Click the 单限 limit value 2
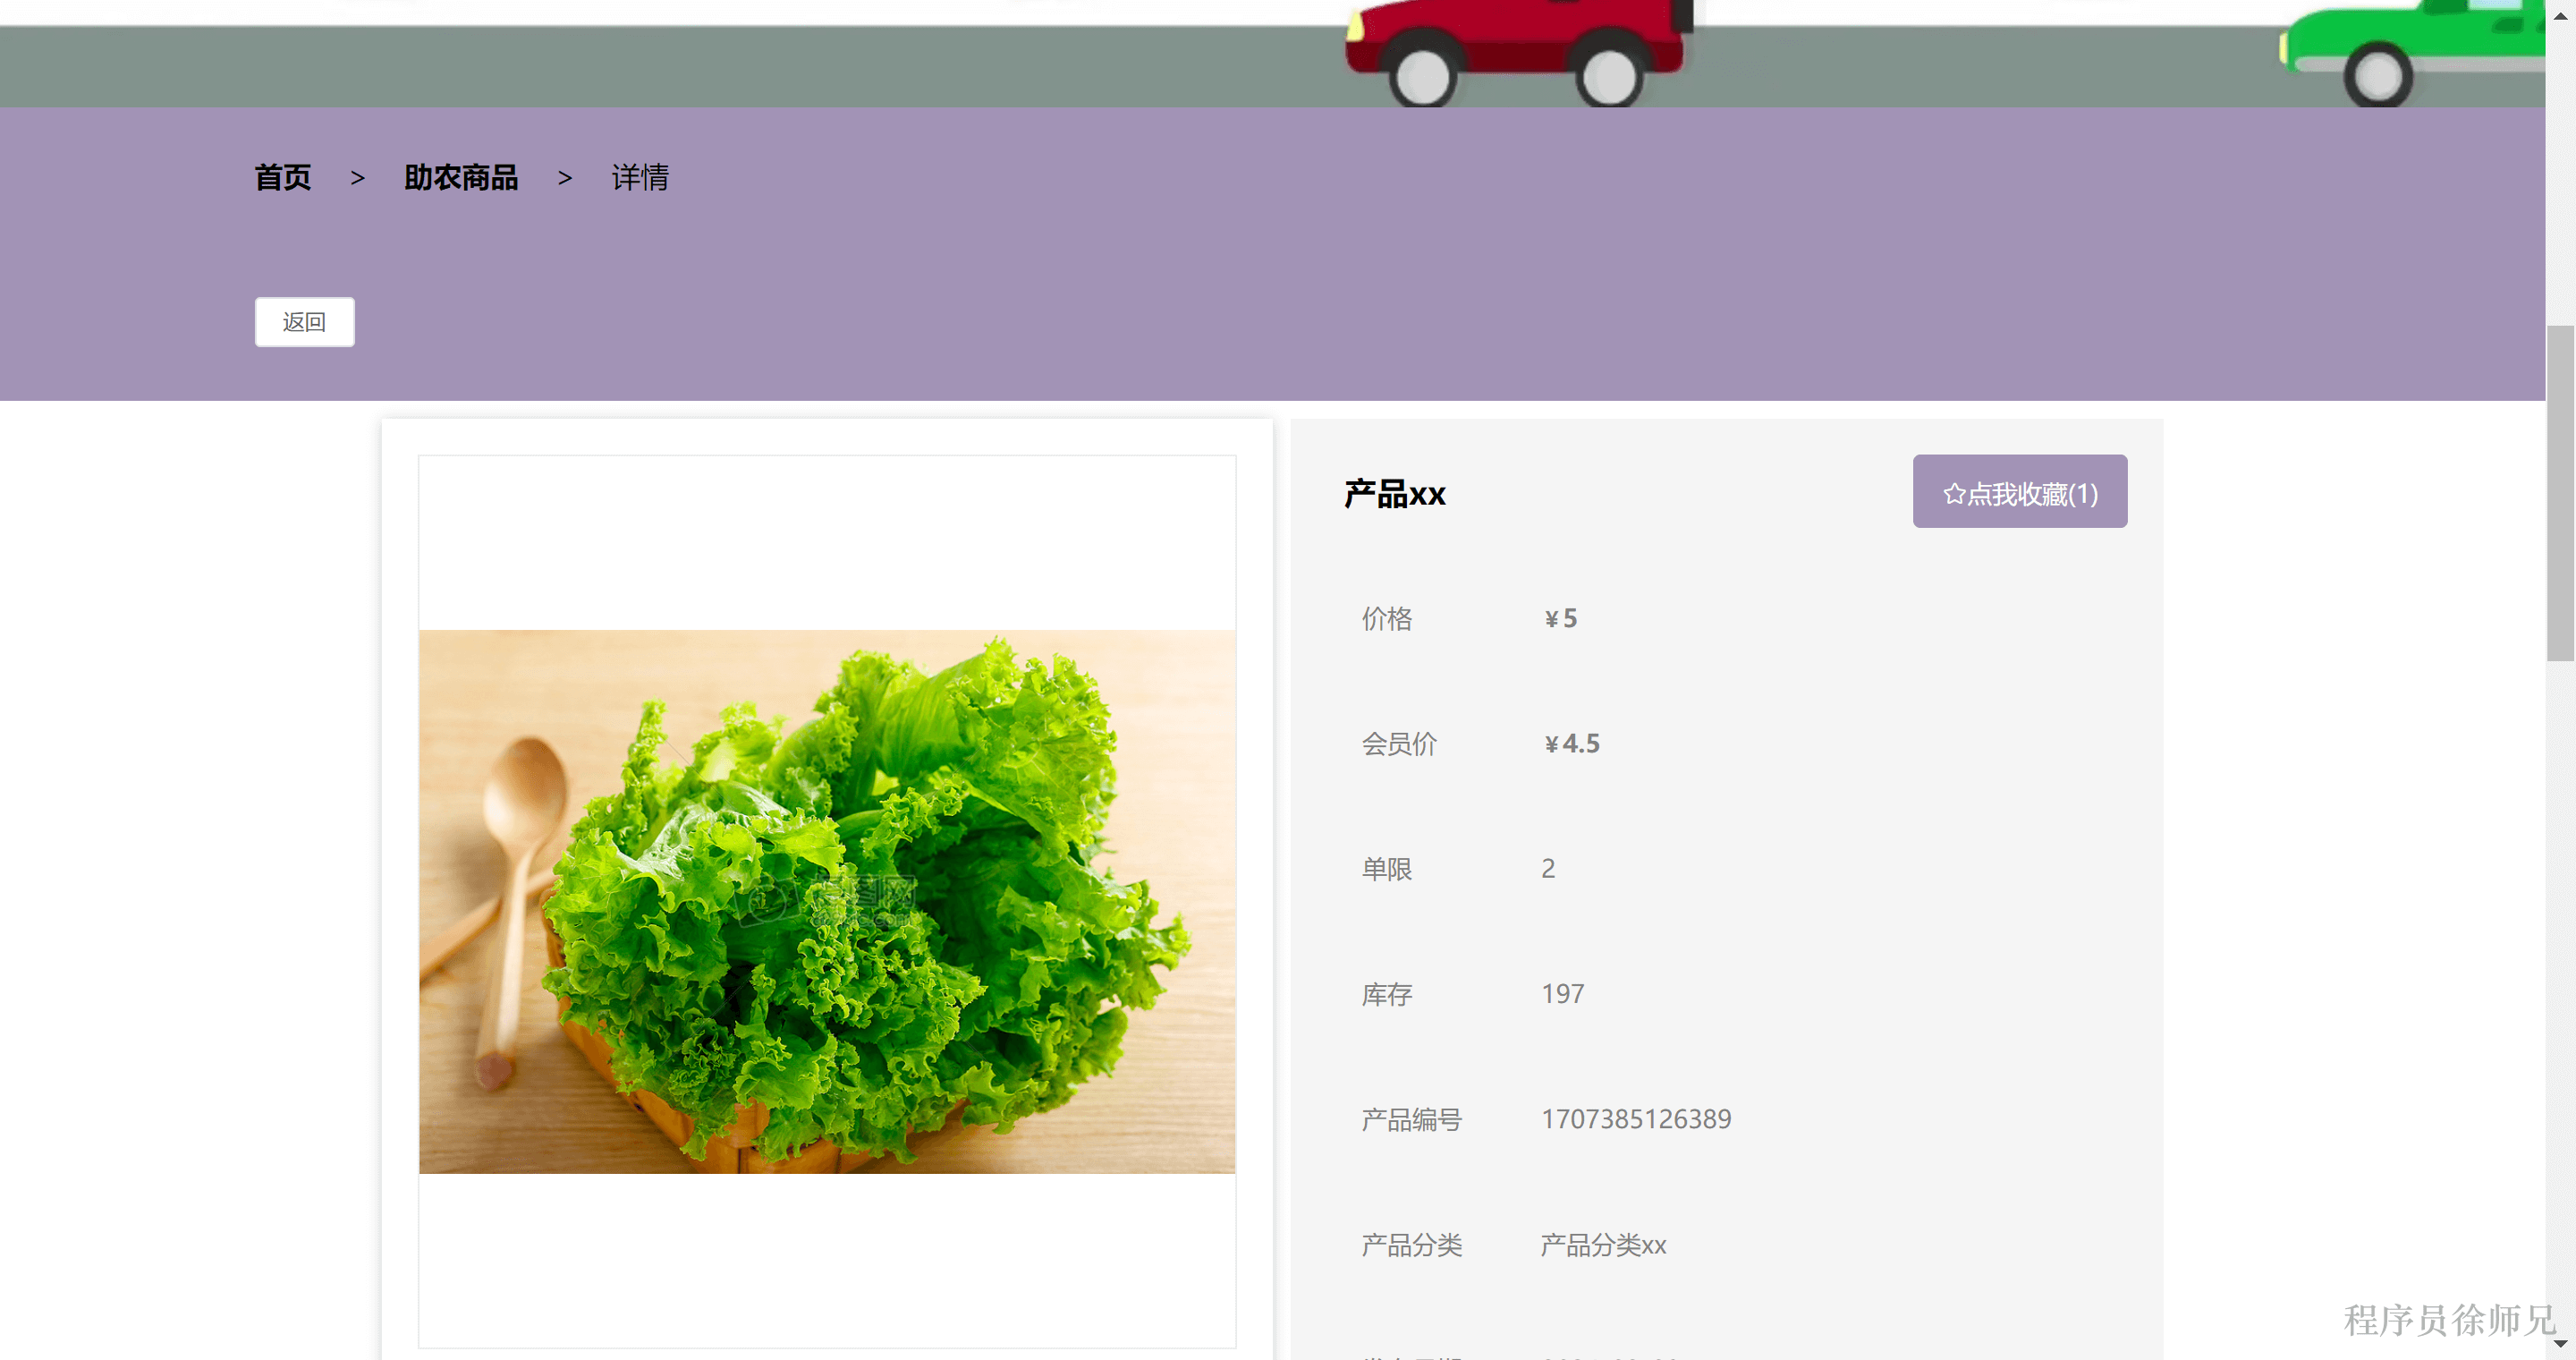The image size is (2576, 1360). pyautogui.click(x=1548, y=868)
